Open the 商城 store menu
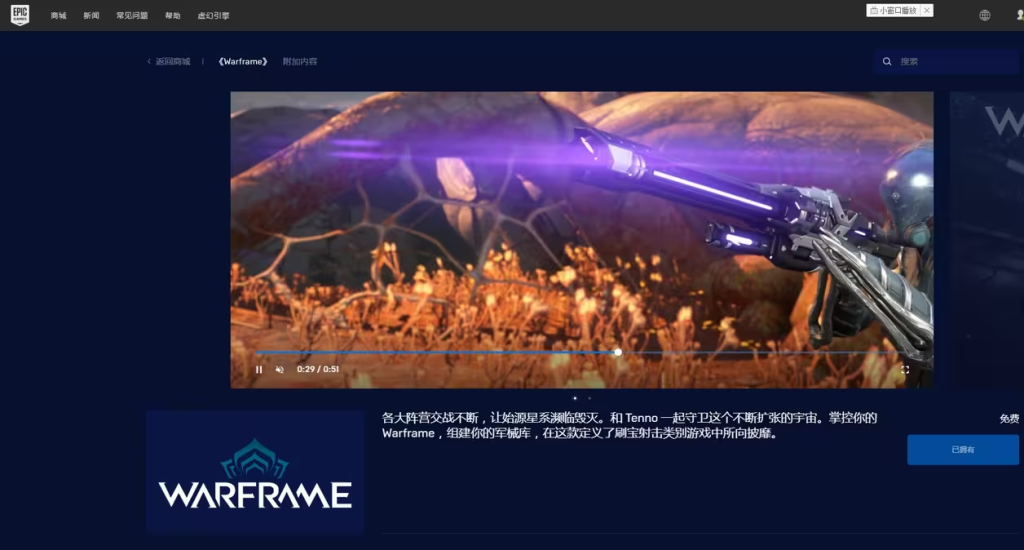This screenshot has height=550, width=1024. pyautogui.click(x=58, y=16)
